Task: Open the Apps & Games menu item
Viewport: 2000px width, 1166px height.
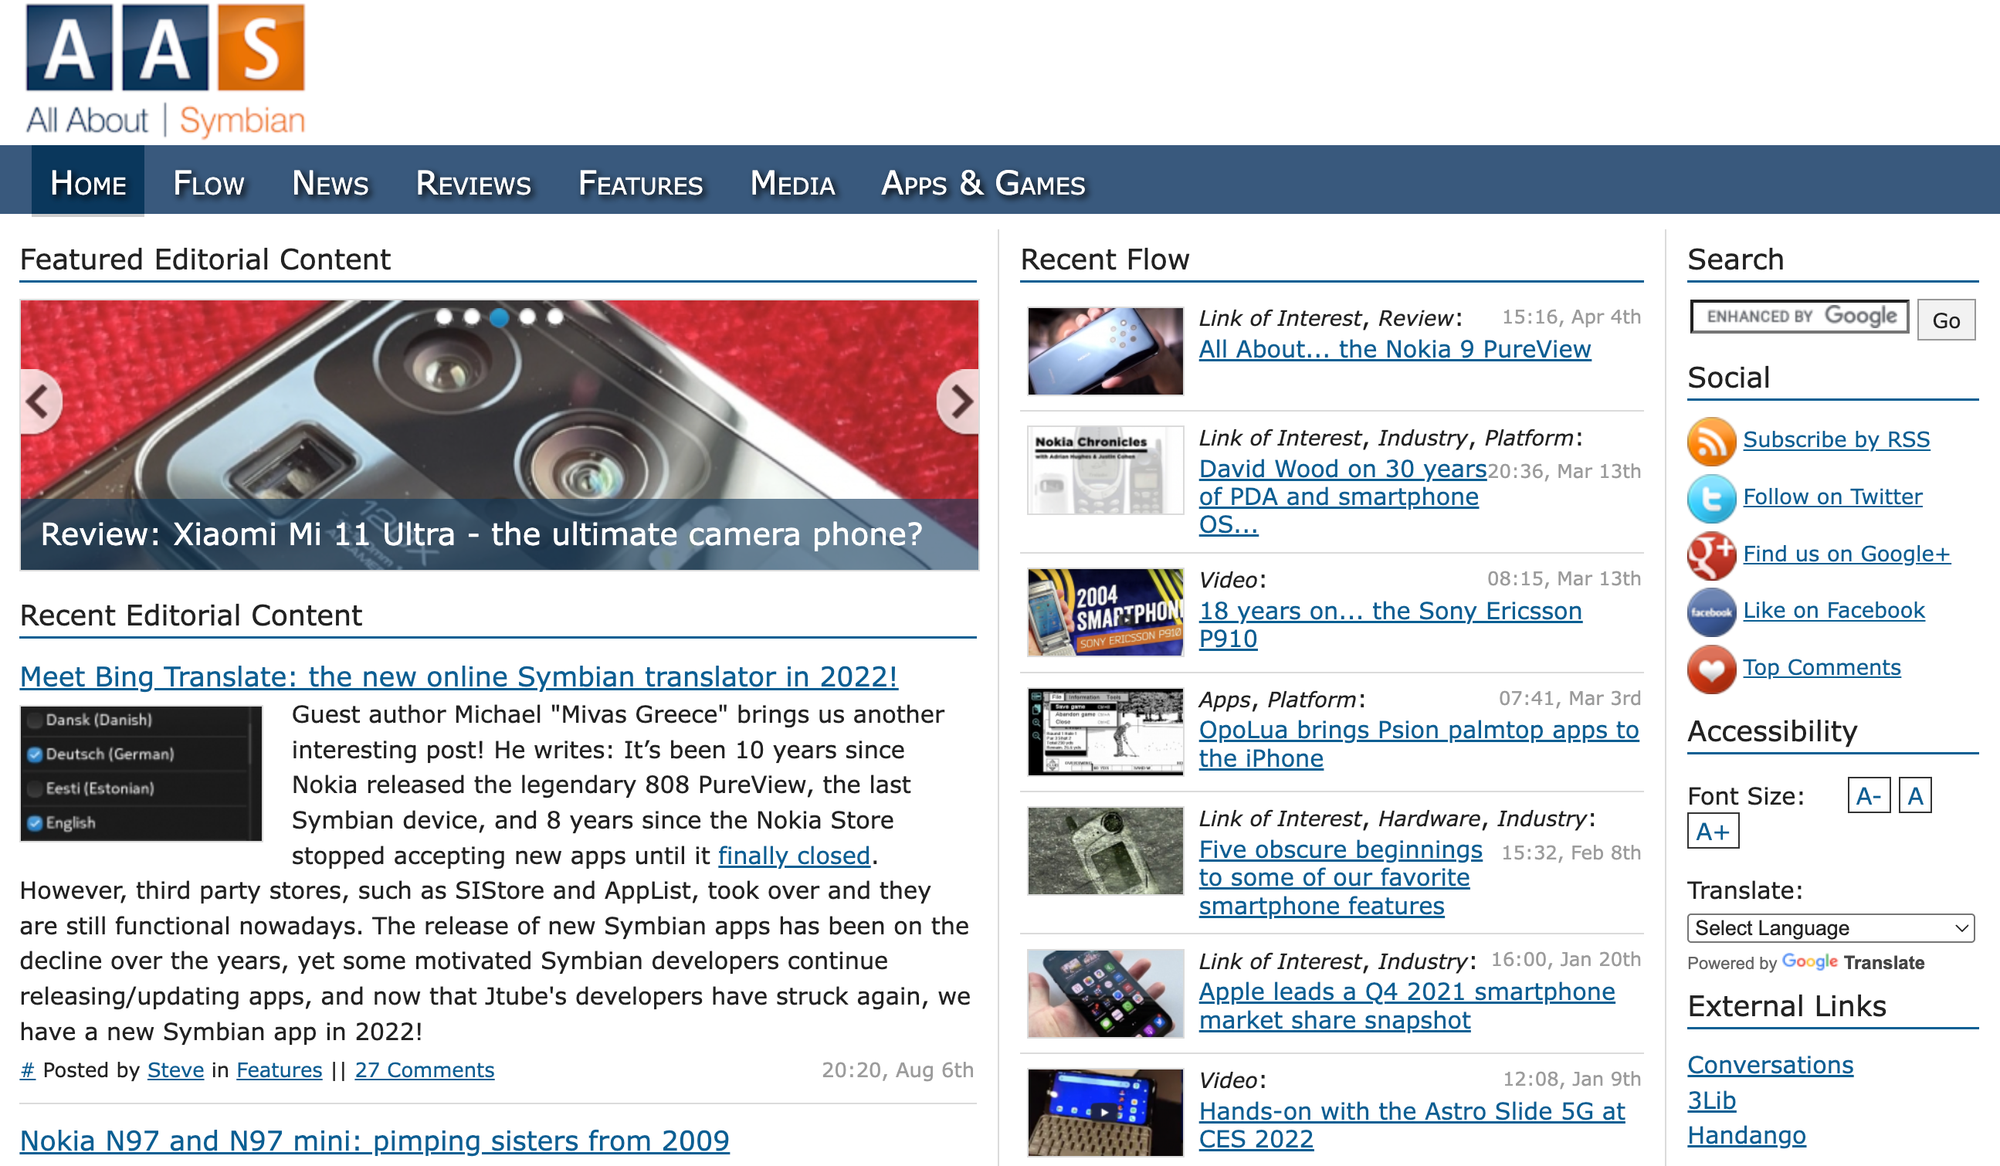Action: click(x=983, y=183)
